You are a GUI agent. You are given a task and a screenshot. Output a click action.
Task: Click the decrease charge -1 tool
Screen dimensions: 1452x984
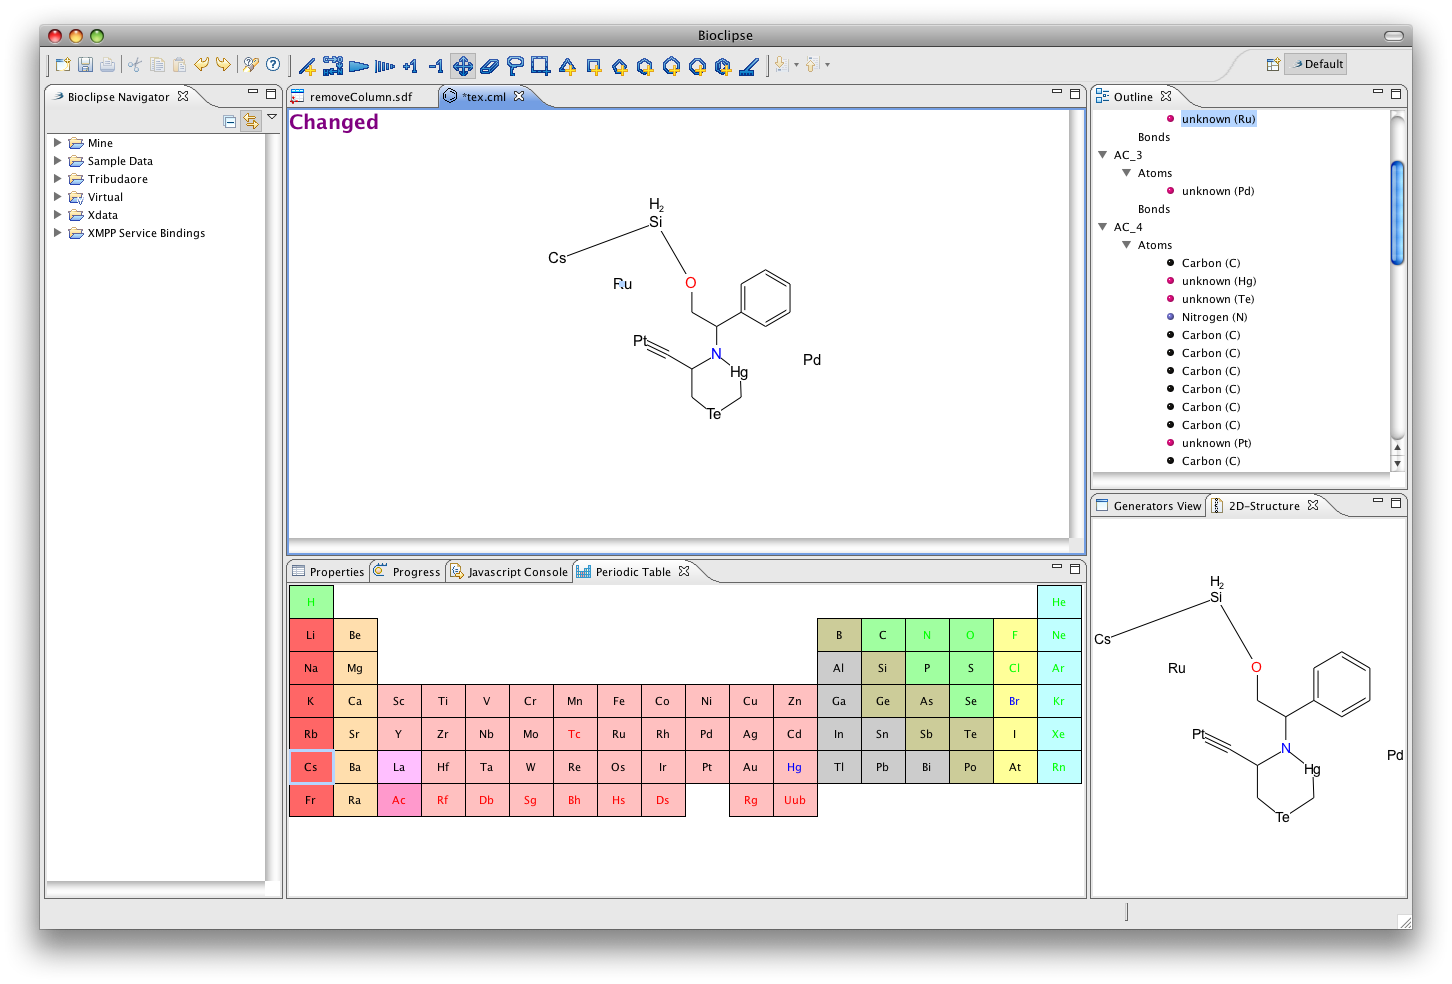(x=436, y=66)
